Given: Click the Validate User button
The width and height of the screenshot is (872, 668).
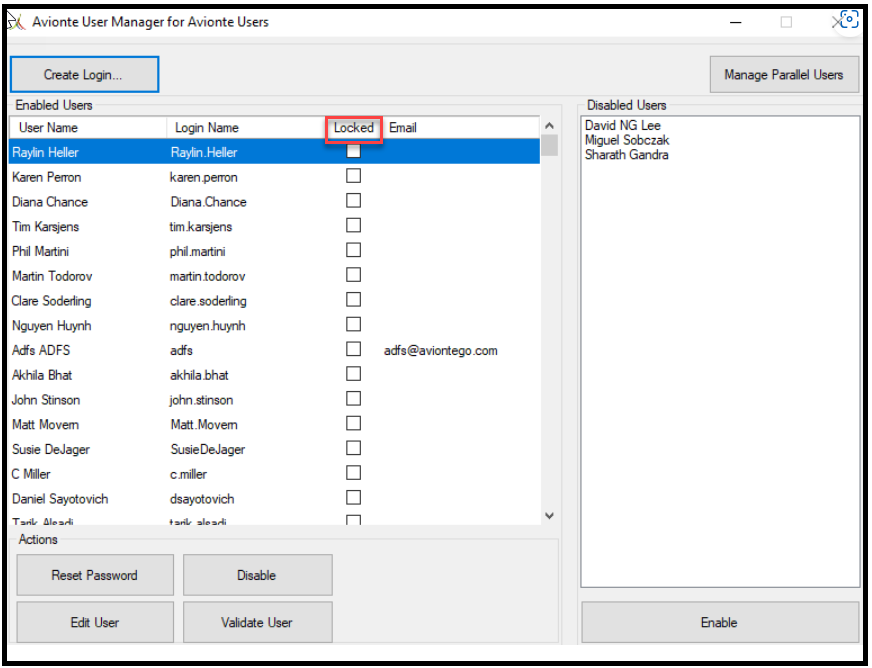Looking at the screenshot, I should 257,622.
